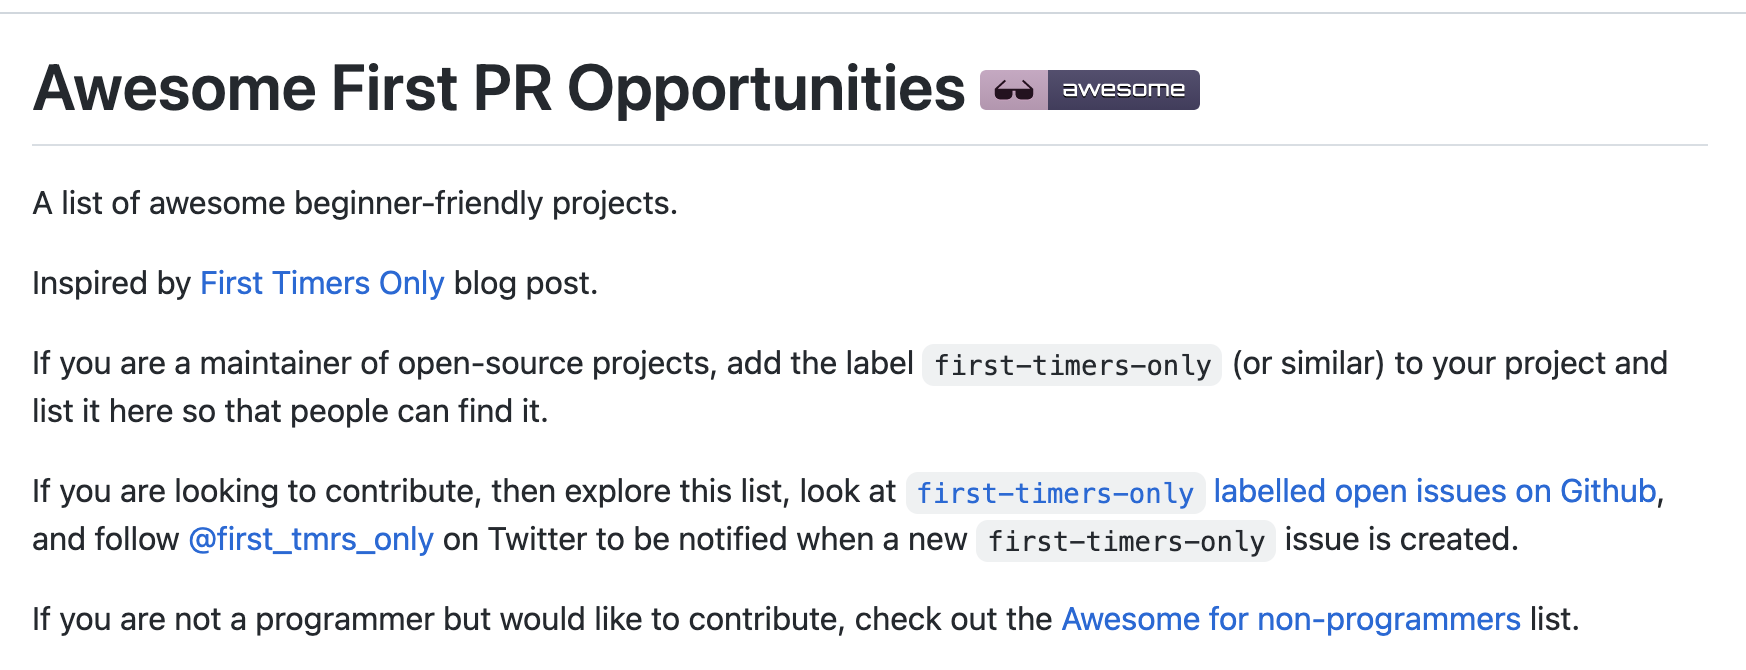Click the dark 'awesome' badge label
Screen dimensions: 1746x670
coord(1123,90)
